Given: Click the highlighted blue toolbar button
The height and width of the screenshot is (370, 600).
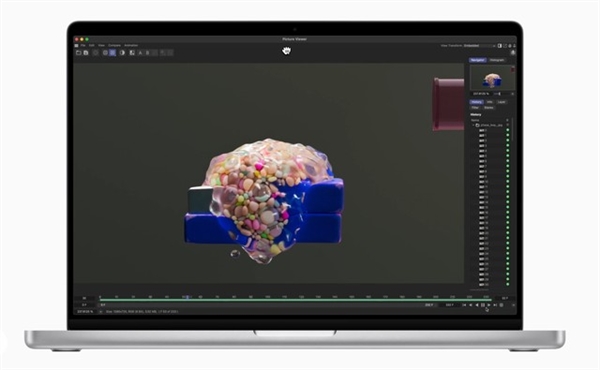Looking at the screenshot, I should (x=112, y=53).
